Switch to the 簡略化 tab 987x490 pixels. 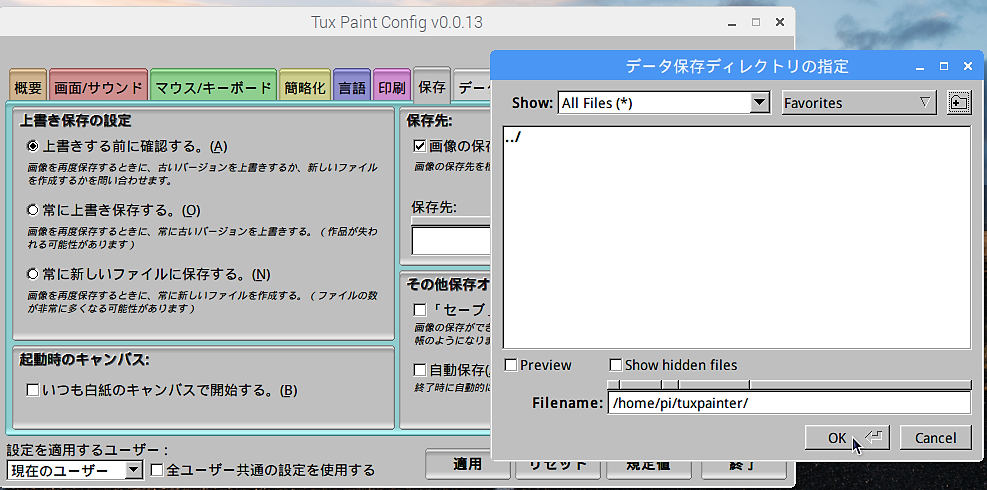click(x=305, y=88)
